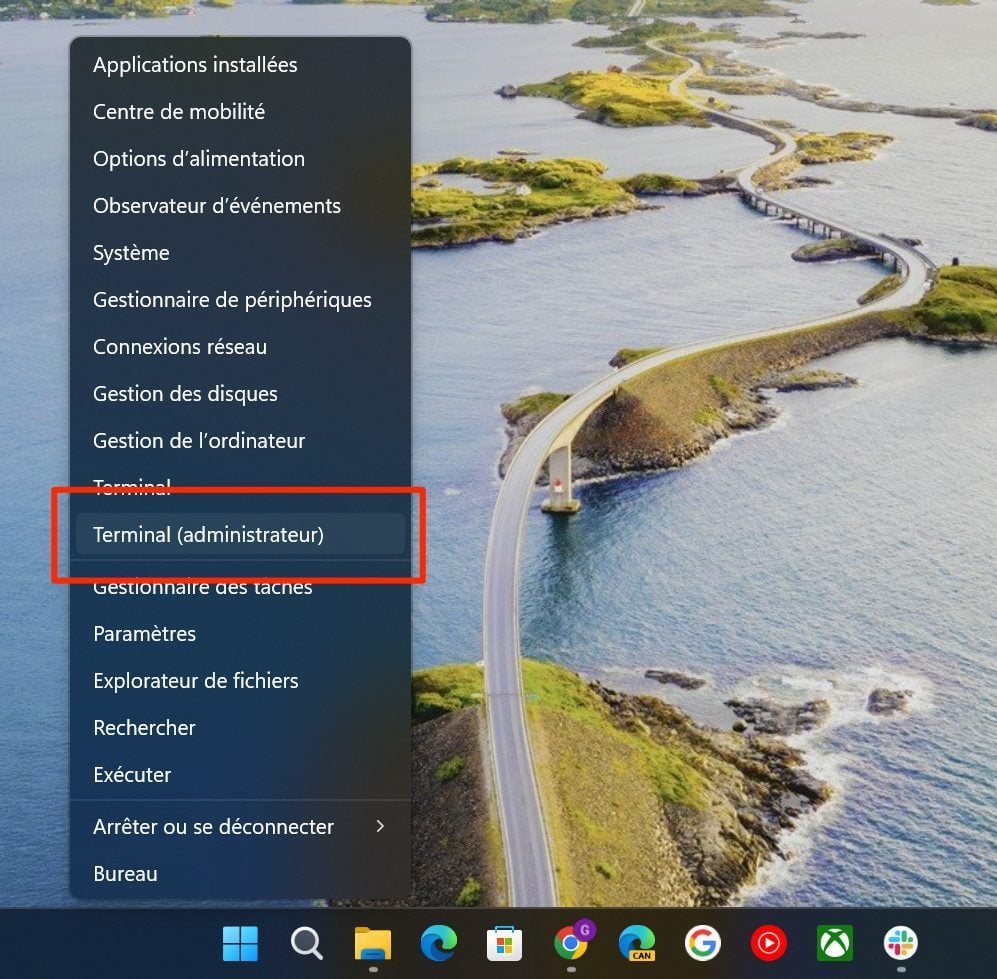
Task: Open Centre de mobilité
Action: [240, 112]
